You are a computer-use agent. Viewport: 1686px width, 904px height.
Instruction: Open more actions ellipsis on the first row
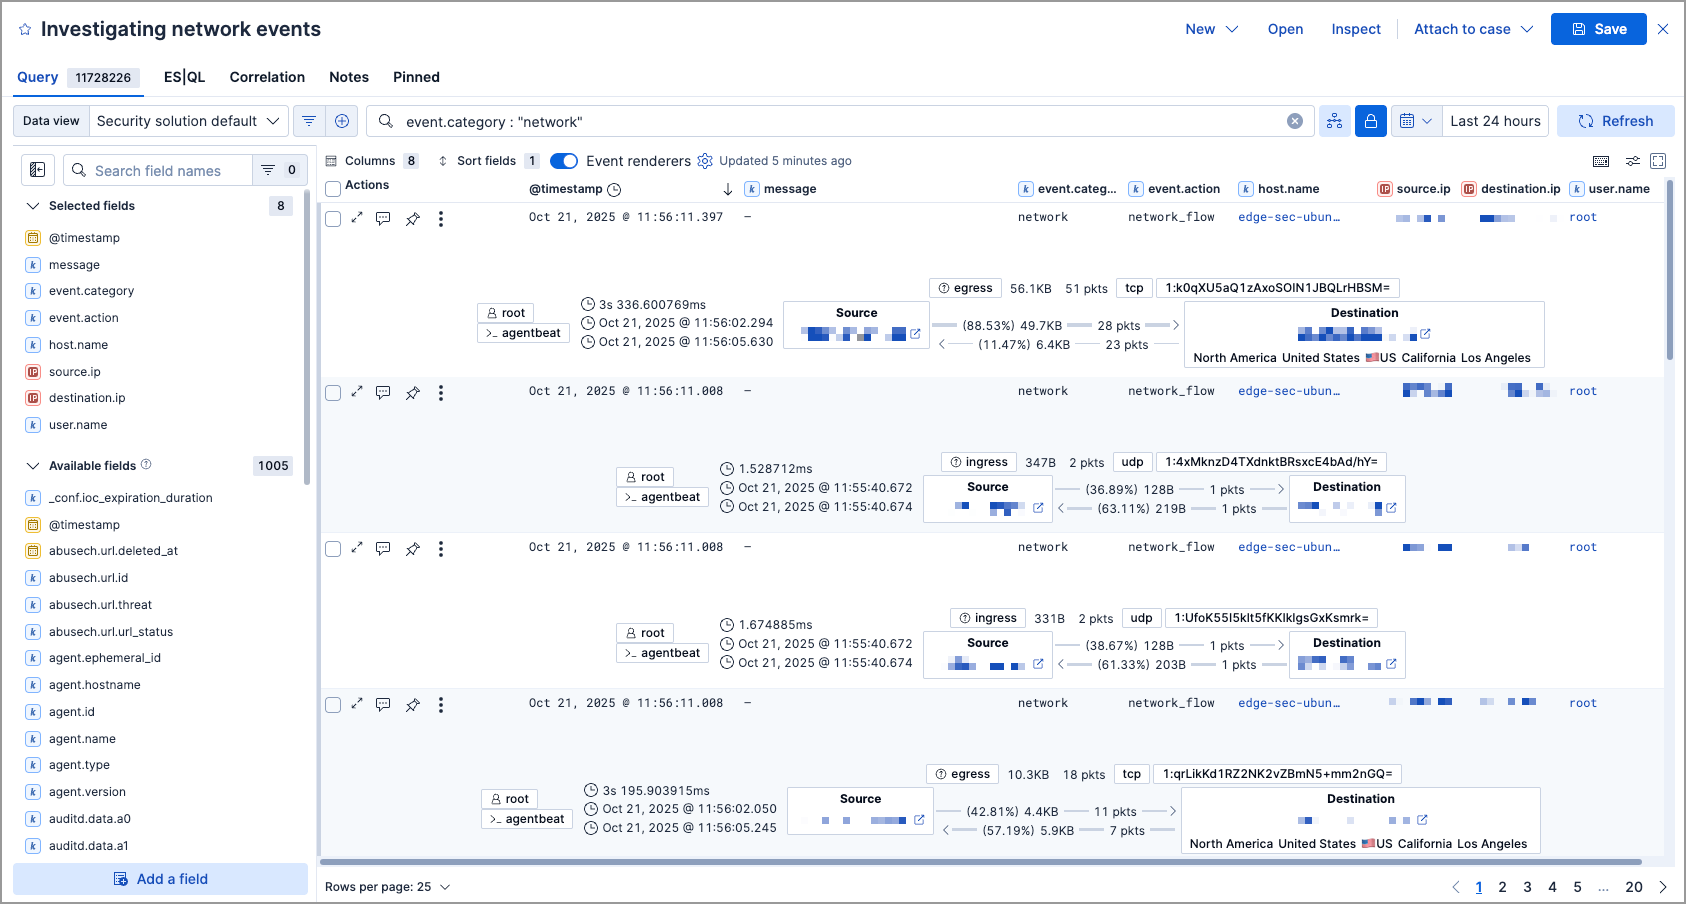pos(441,218)
